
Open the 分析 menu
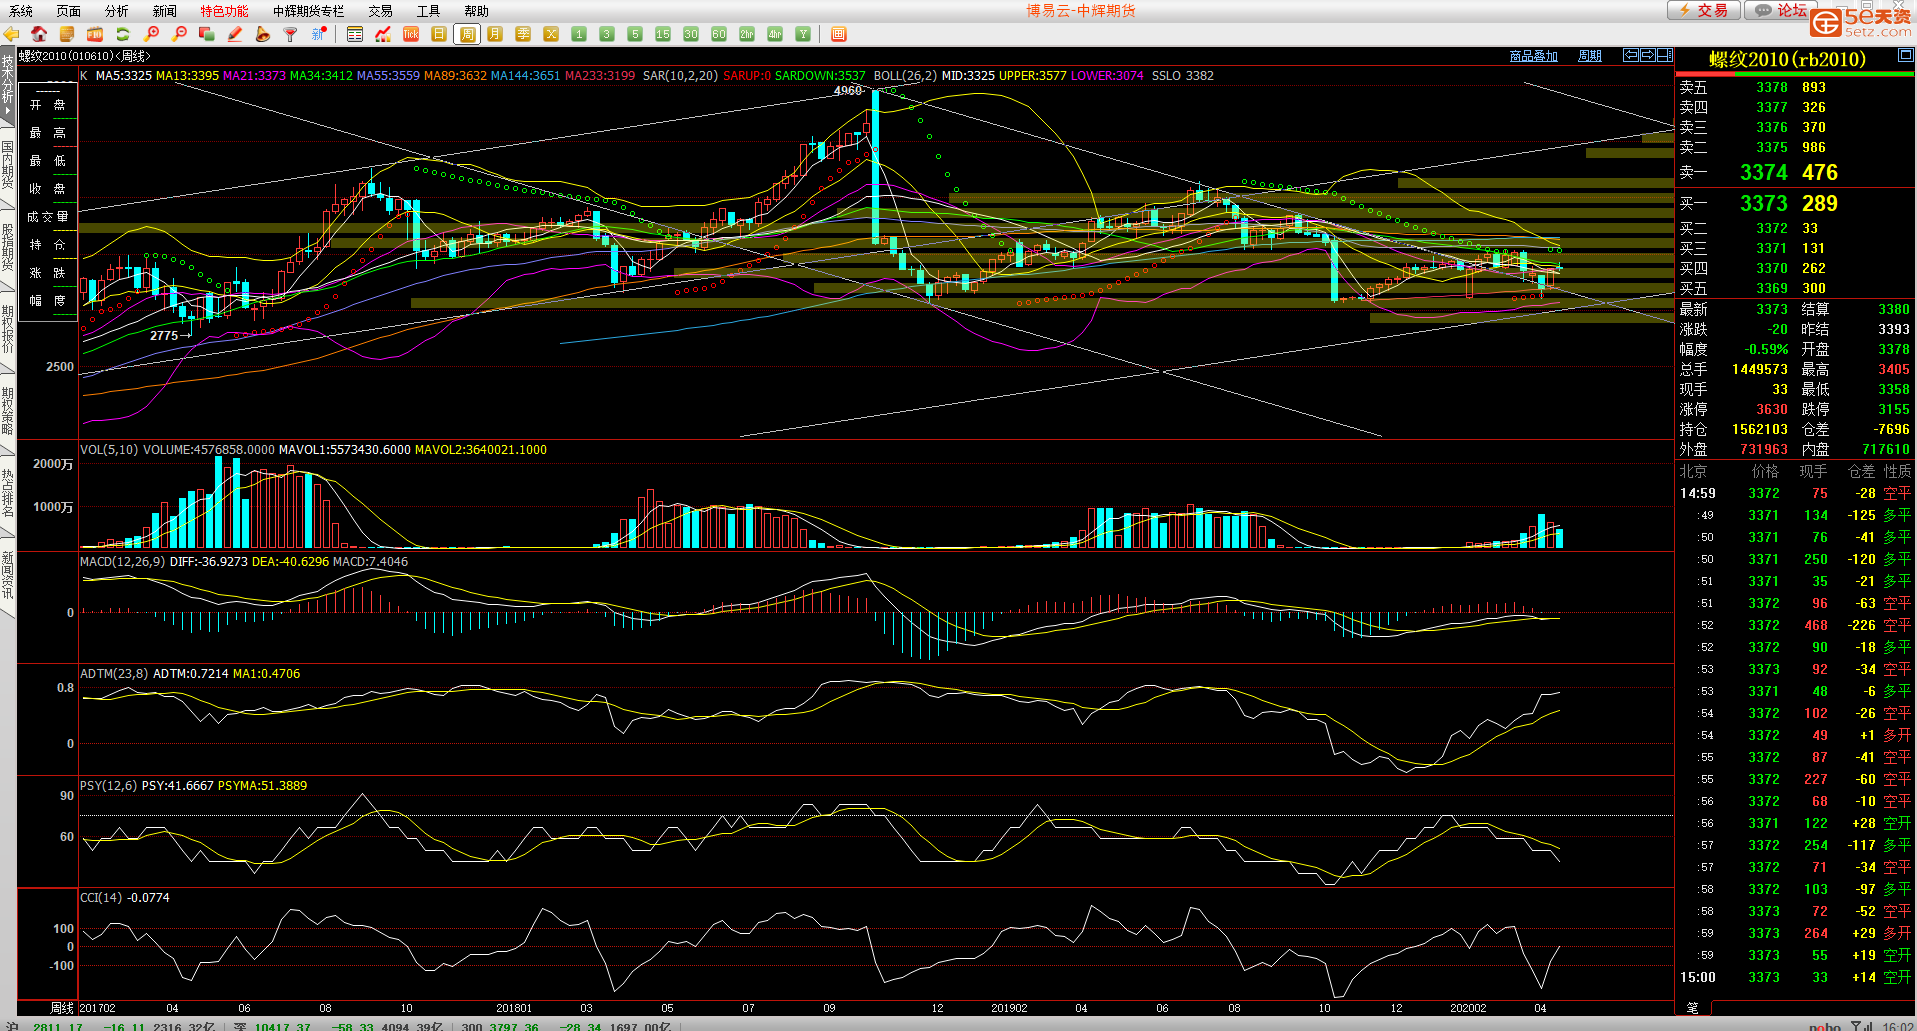coord(117,11)
